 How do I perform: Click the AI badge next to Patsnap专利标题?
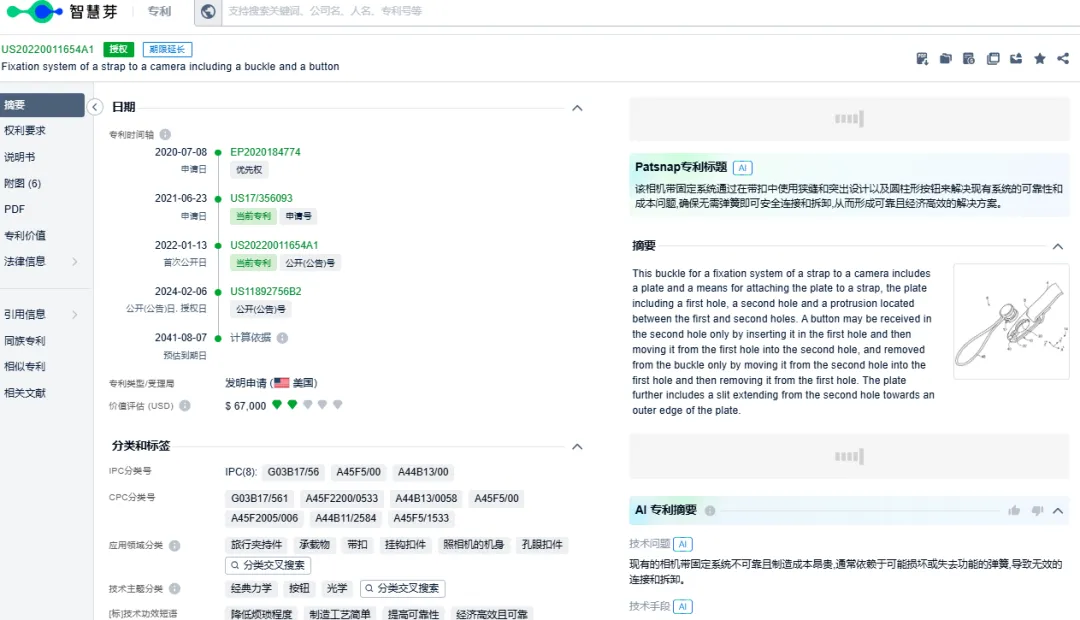(742, 167)
